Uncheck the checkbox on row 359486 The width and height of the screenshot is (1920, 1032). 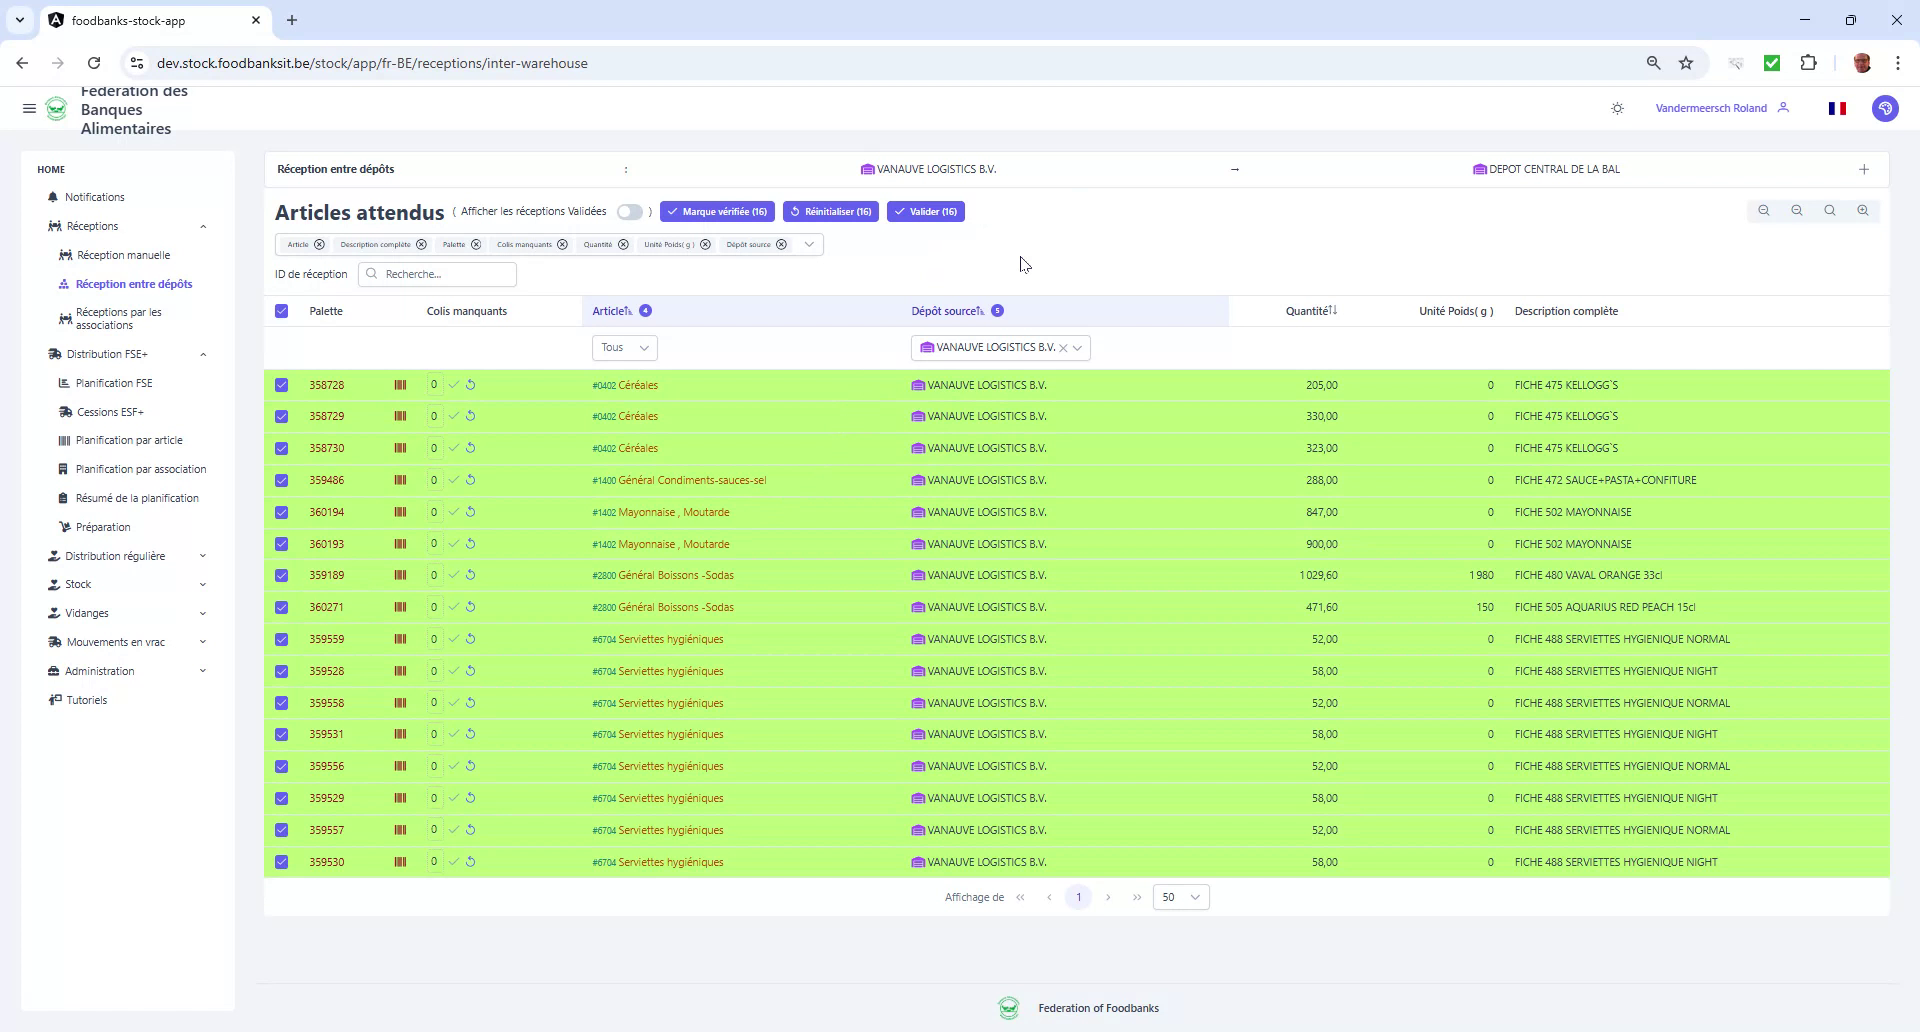click(x=281, y=480)
